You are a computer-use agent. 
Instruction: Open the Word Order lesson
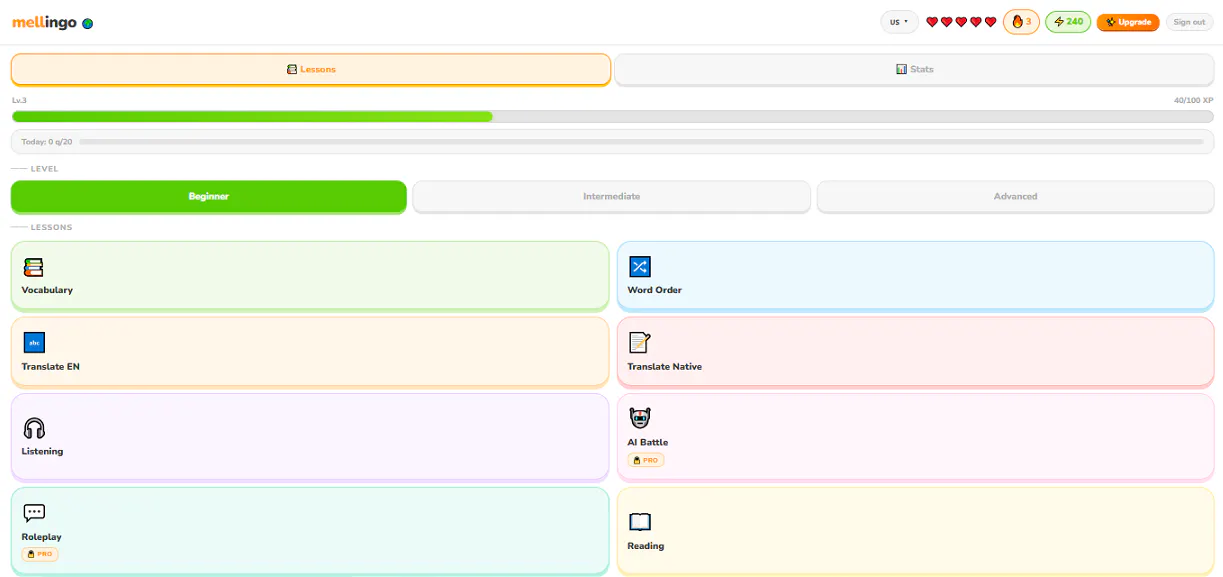click(915, 275)
